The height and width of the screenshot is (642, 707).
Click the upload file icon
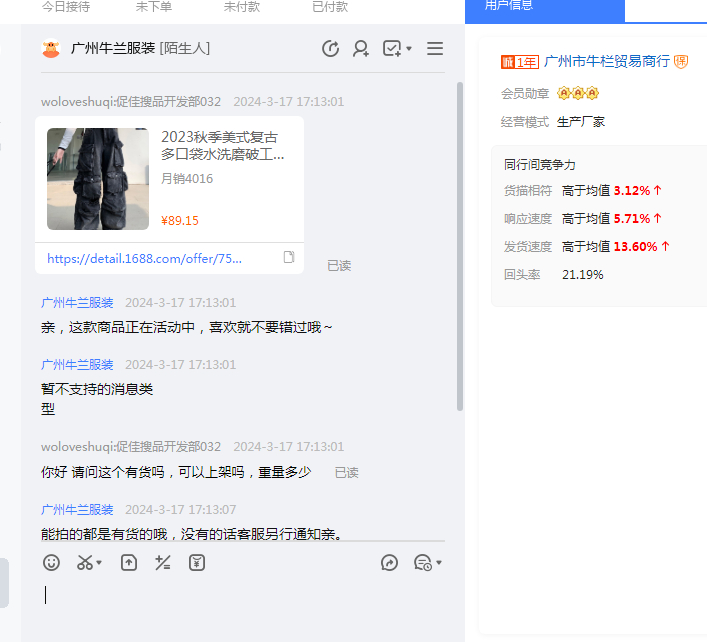pyautogui.click(x=129, y=563)
